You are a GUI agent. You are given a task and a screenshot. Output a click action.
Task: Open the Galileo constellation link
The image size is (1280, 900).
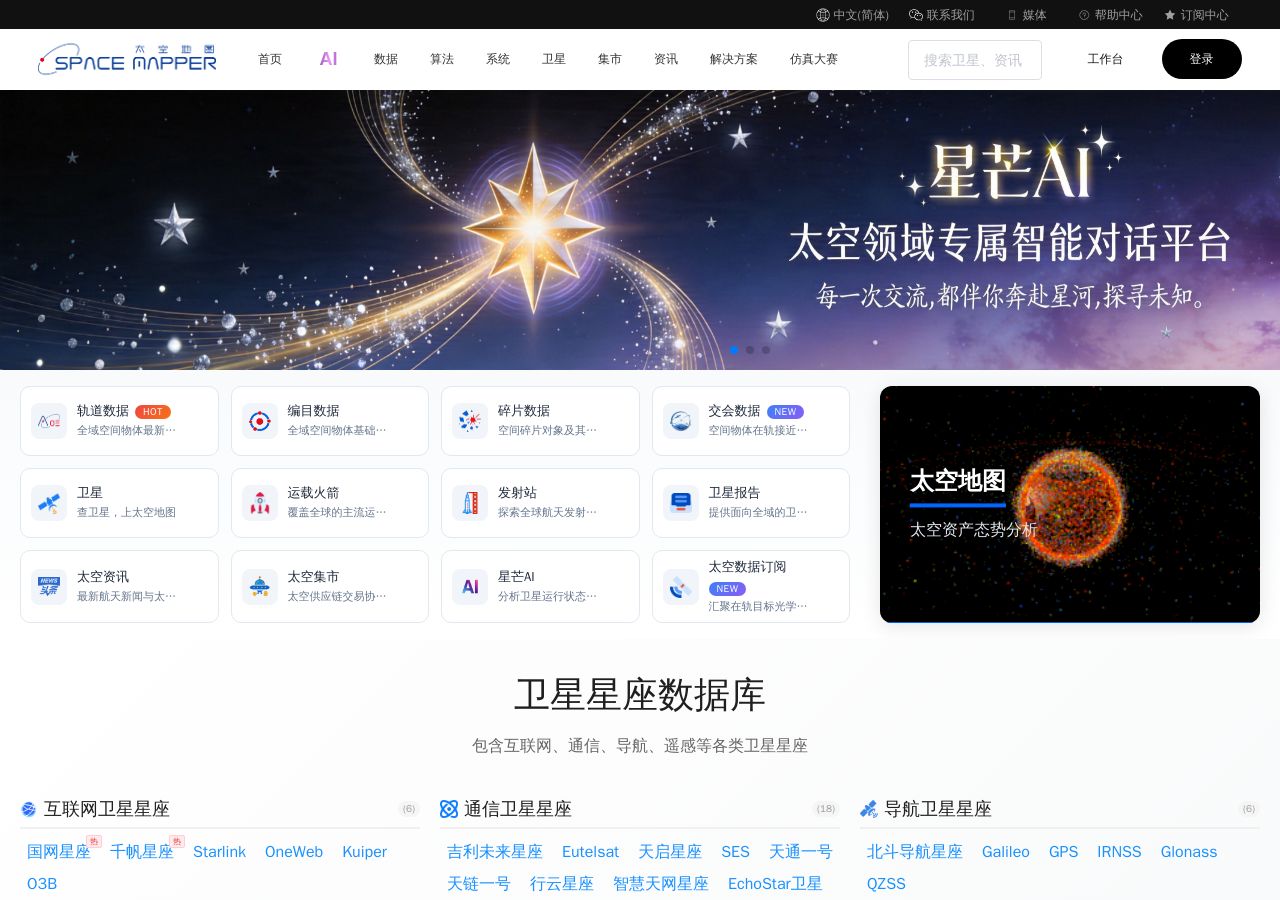point(1006,852)
